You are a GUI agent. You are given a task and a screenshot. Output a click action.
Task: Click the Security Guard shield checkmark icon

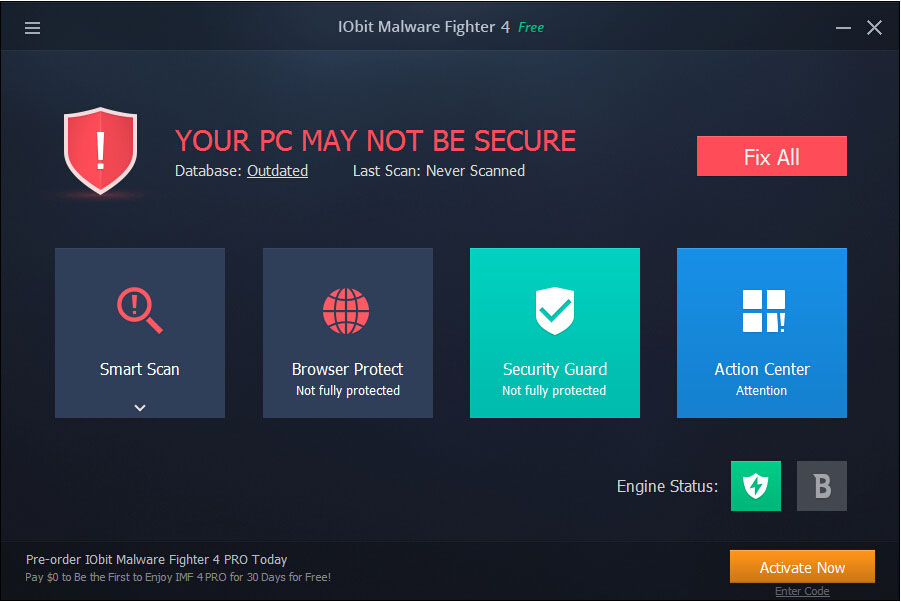(x=555, y=311)
